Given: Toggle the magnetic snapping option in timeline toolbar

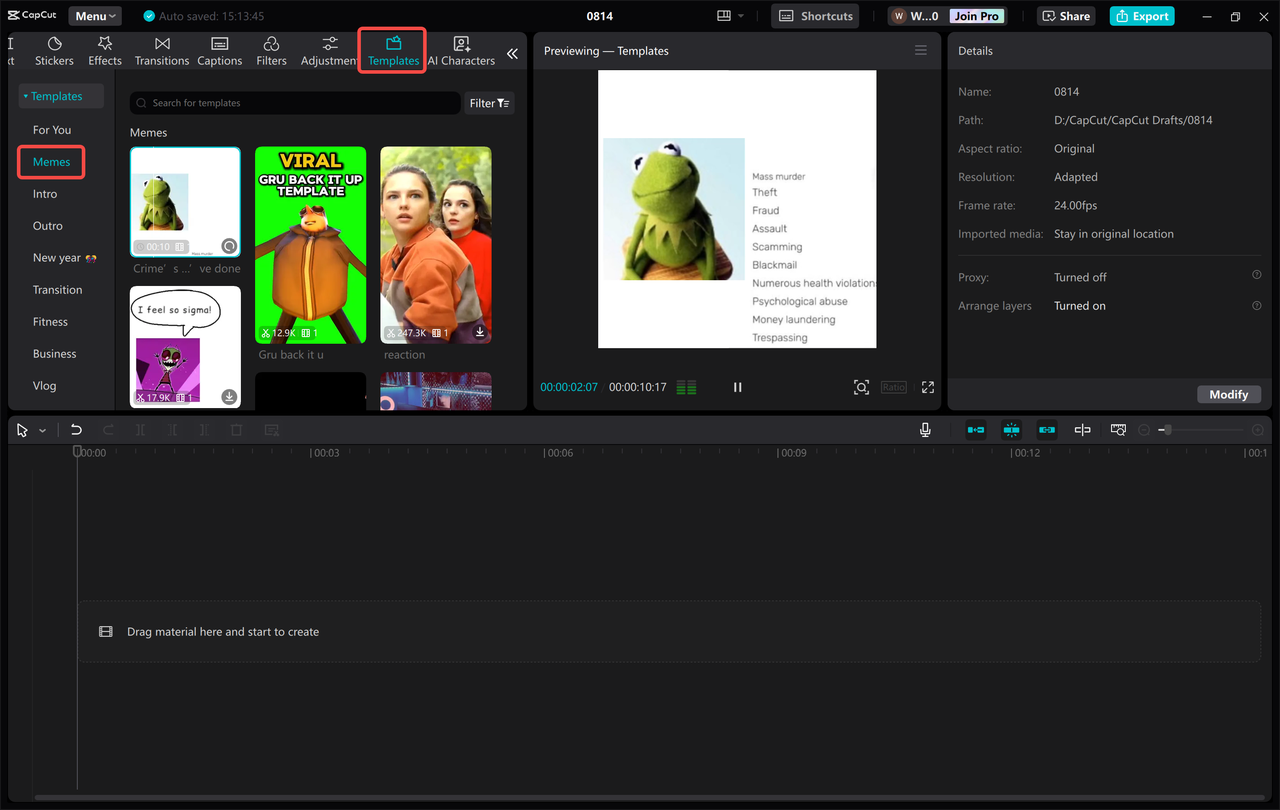Looking at the screenshot, I should (x=1011, y=429).
